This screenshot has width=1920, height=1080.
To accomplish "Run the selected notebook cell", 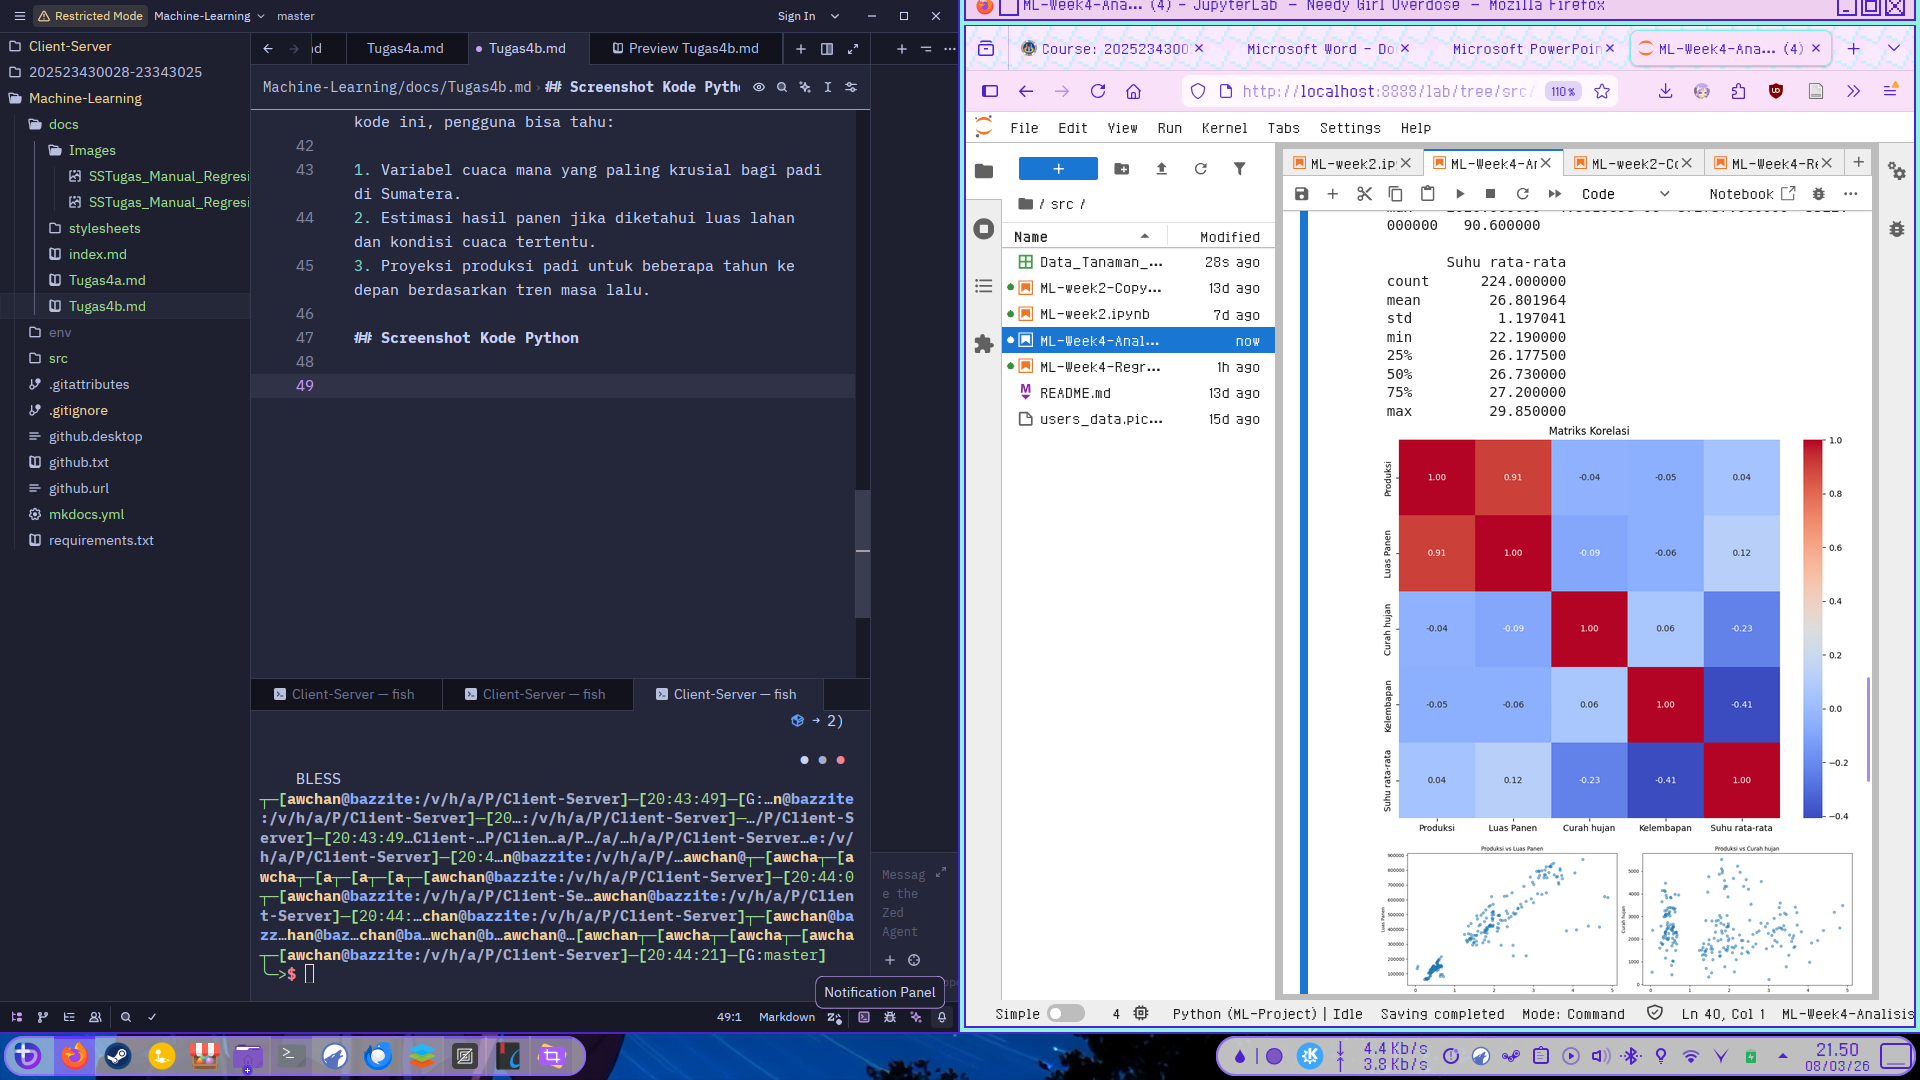I will tap(1460, 194).
